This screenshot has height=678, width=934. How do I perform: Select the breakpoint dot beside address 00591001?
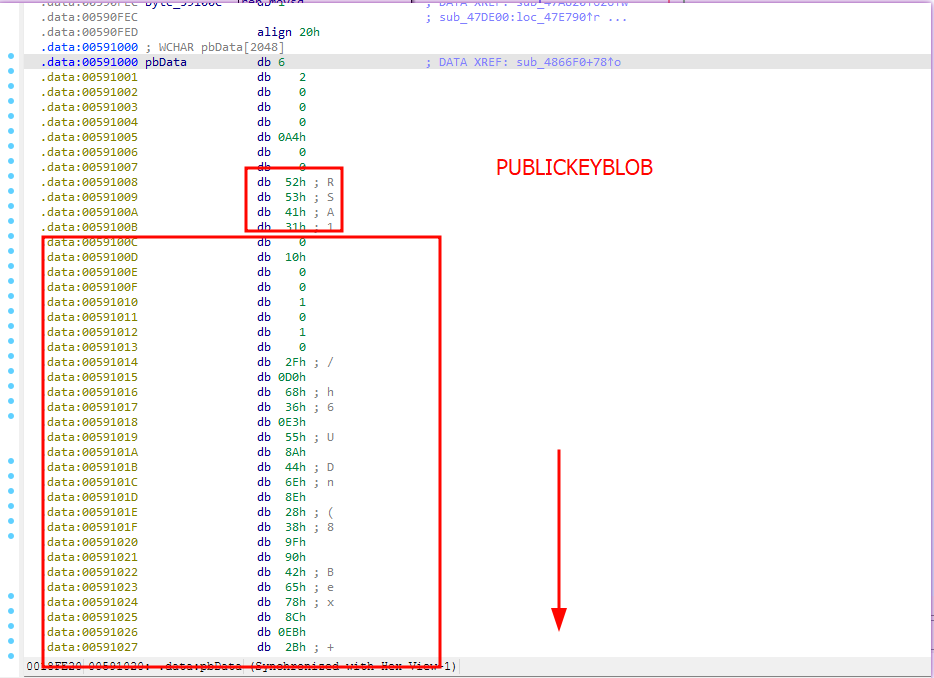(x=11, y=71)
